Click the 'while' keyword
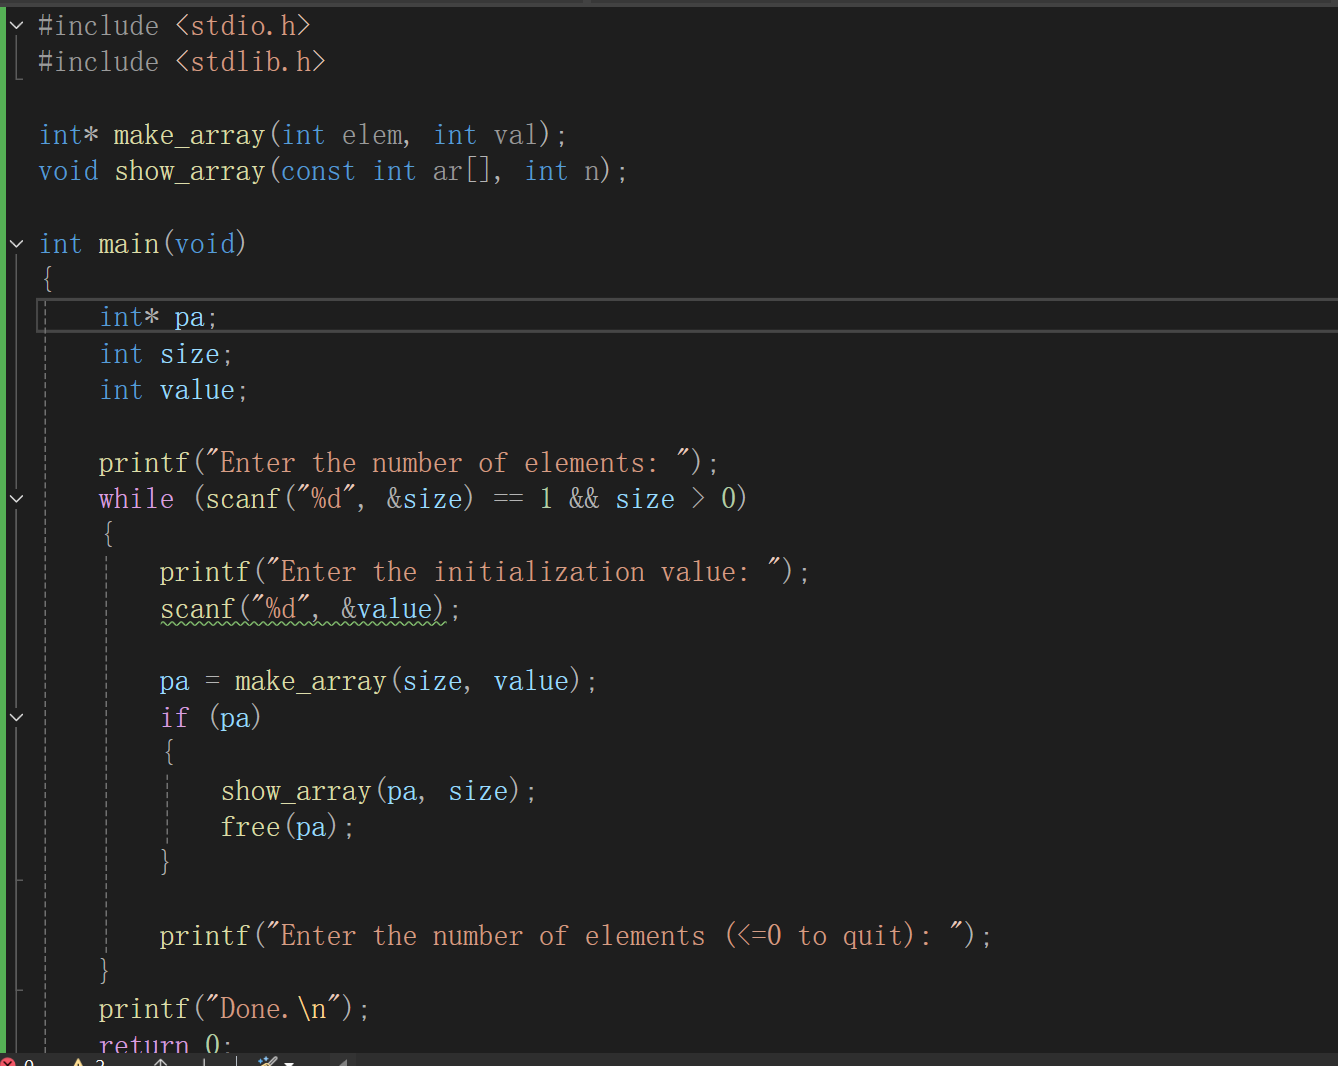 pos(136,499)
